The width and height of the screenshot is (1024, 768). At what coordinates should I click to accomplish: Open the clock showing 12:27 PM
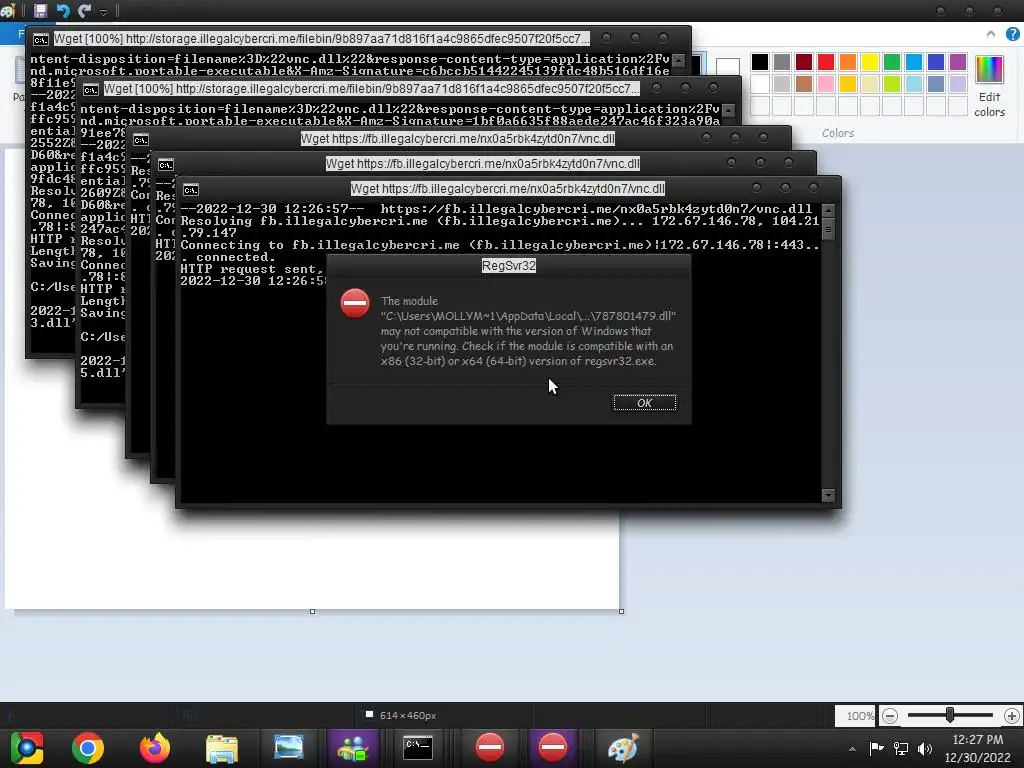pos(978,740)
